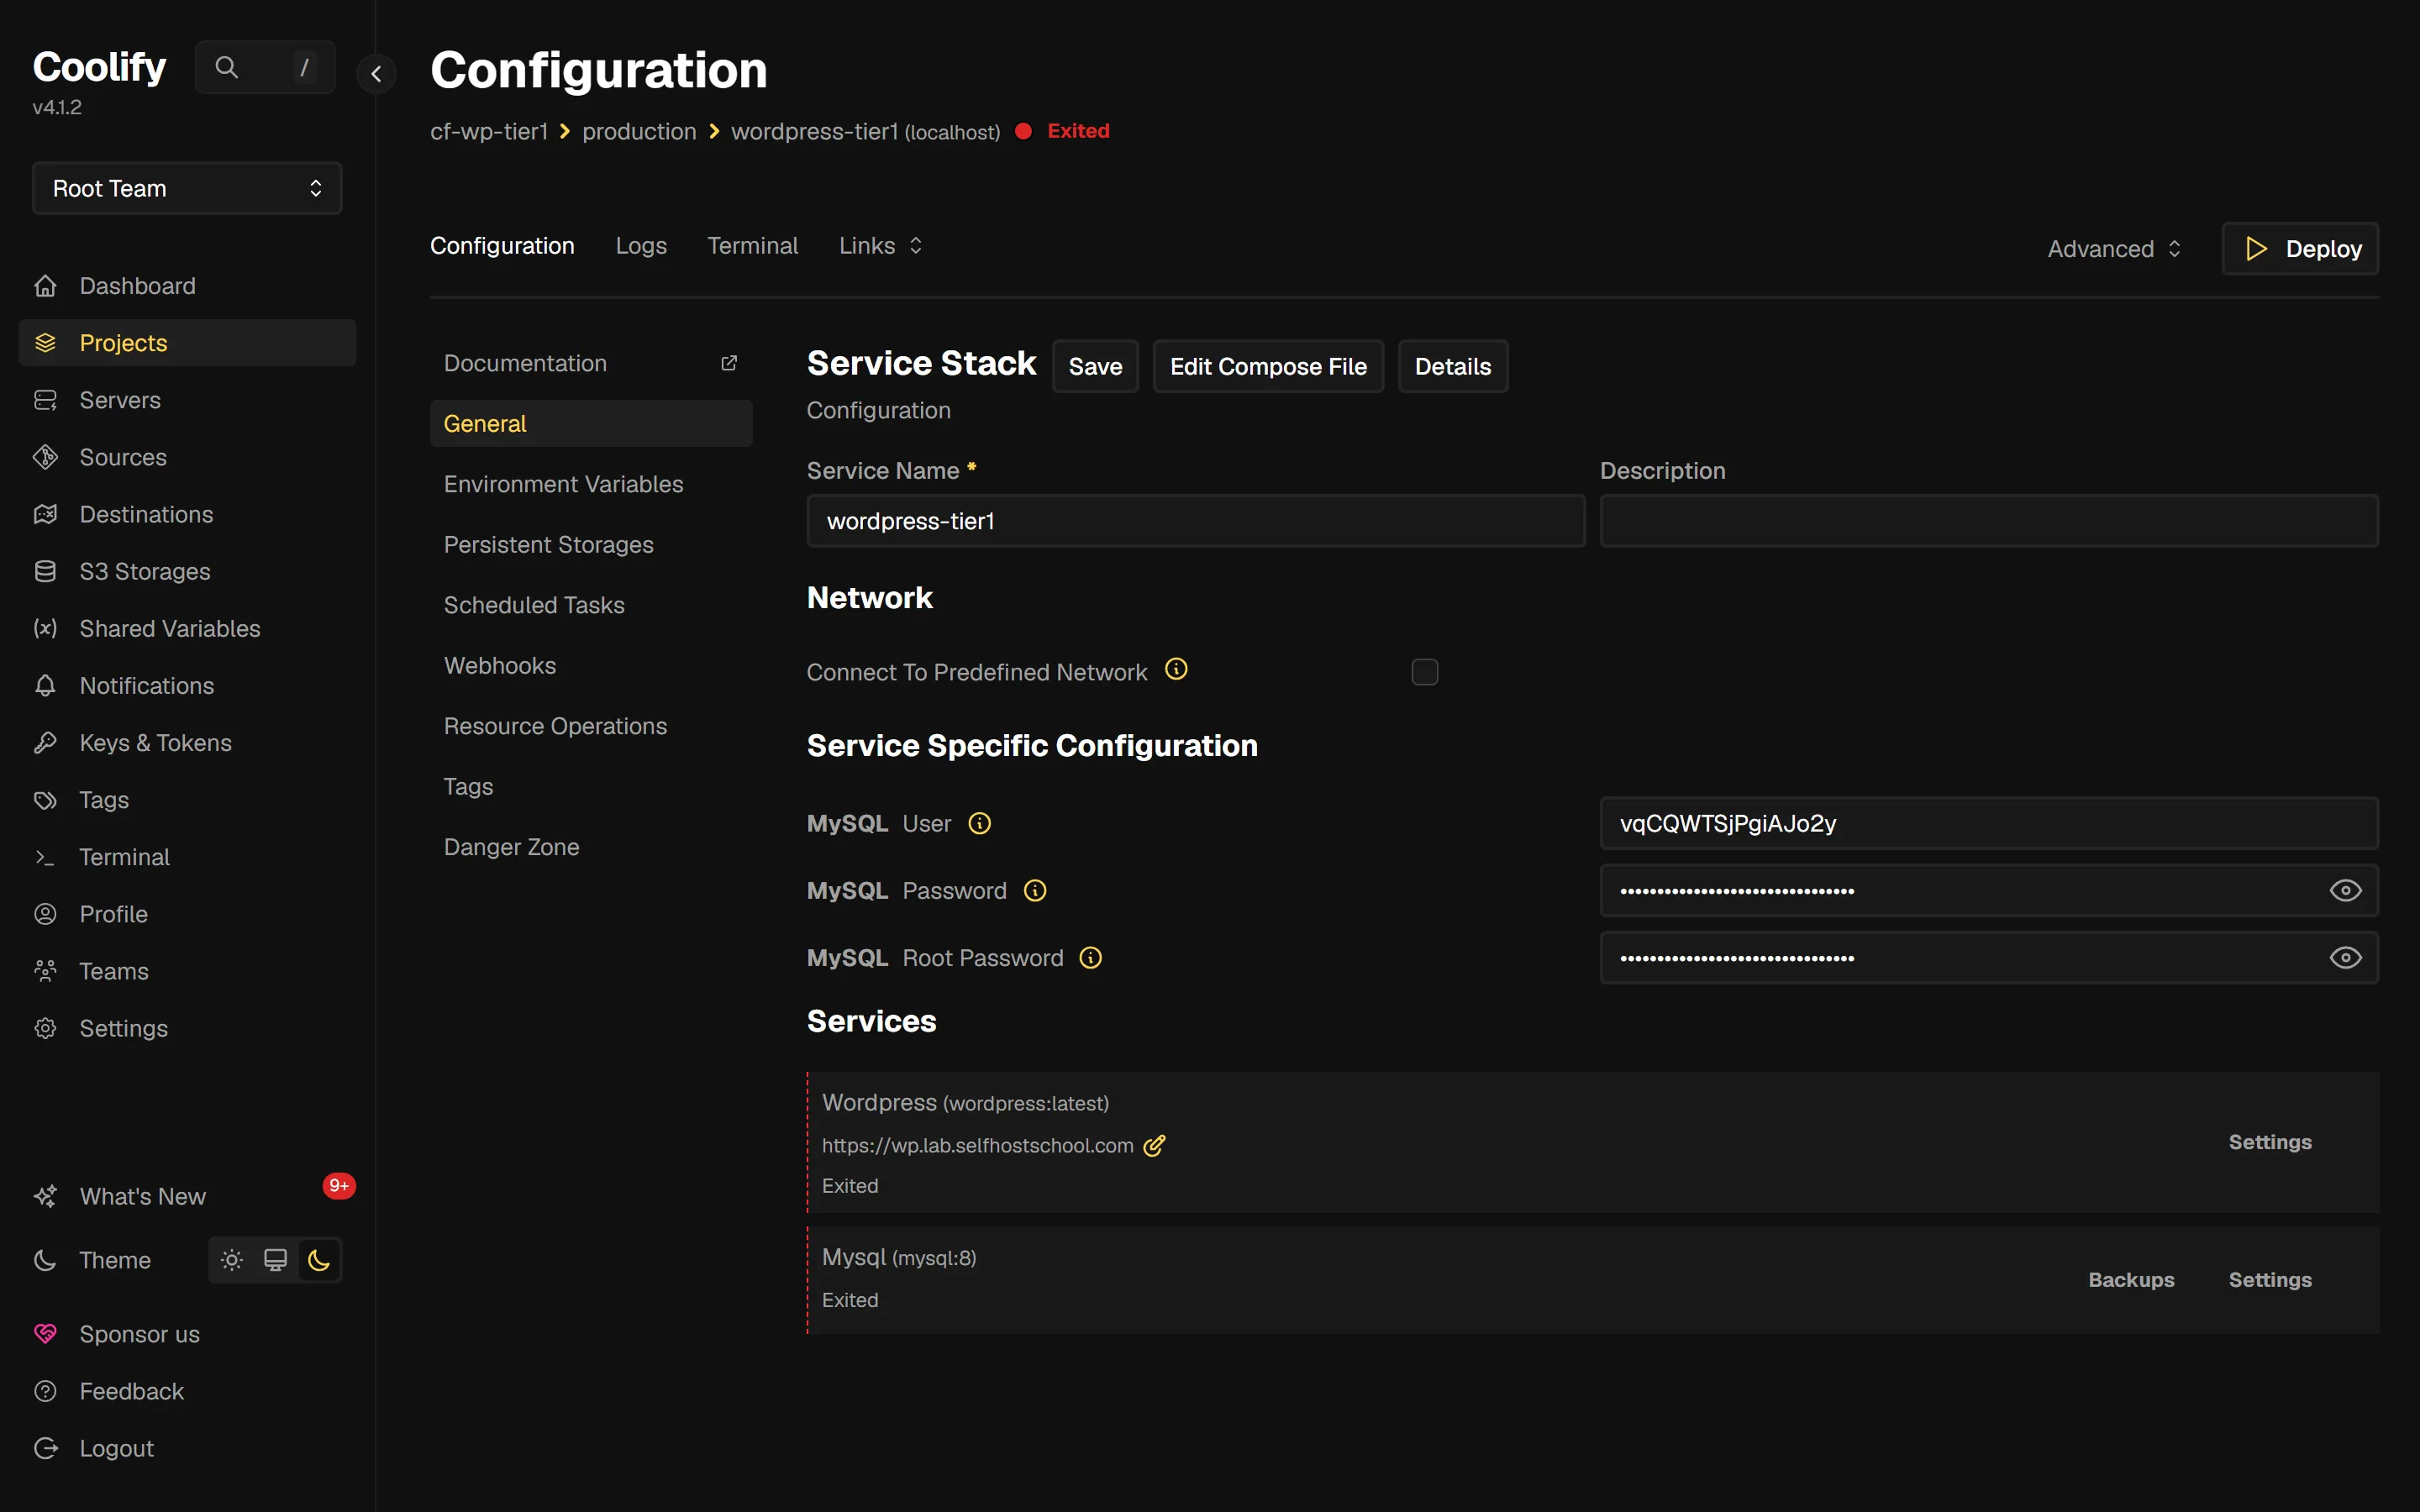Image resolution: width=2420 pixels, height=1512 pixels.
Task: Click the Teams people icon
Action: (45, 971)
